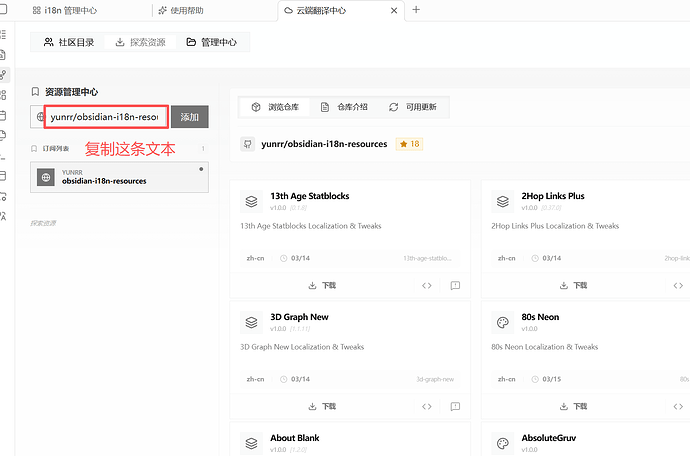Click the 13th Age Statblocks Localization & Tweaks description

click(x=311, y=226)
